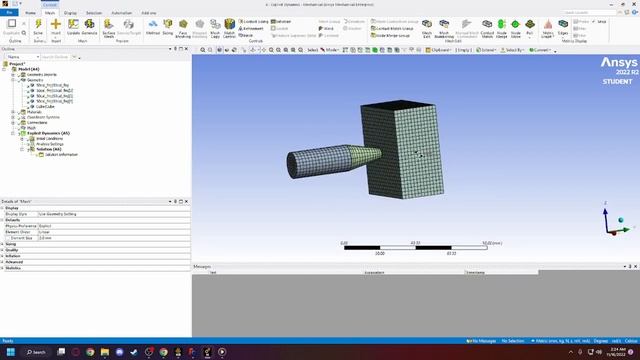Select the Face Meshing control icon
The height and width of the screenshot is (360, 640).
tap(183, 24)
